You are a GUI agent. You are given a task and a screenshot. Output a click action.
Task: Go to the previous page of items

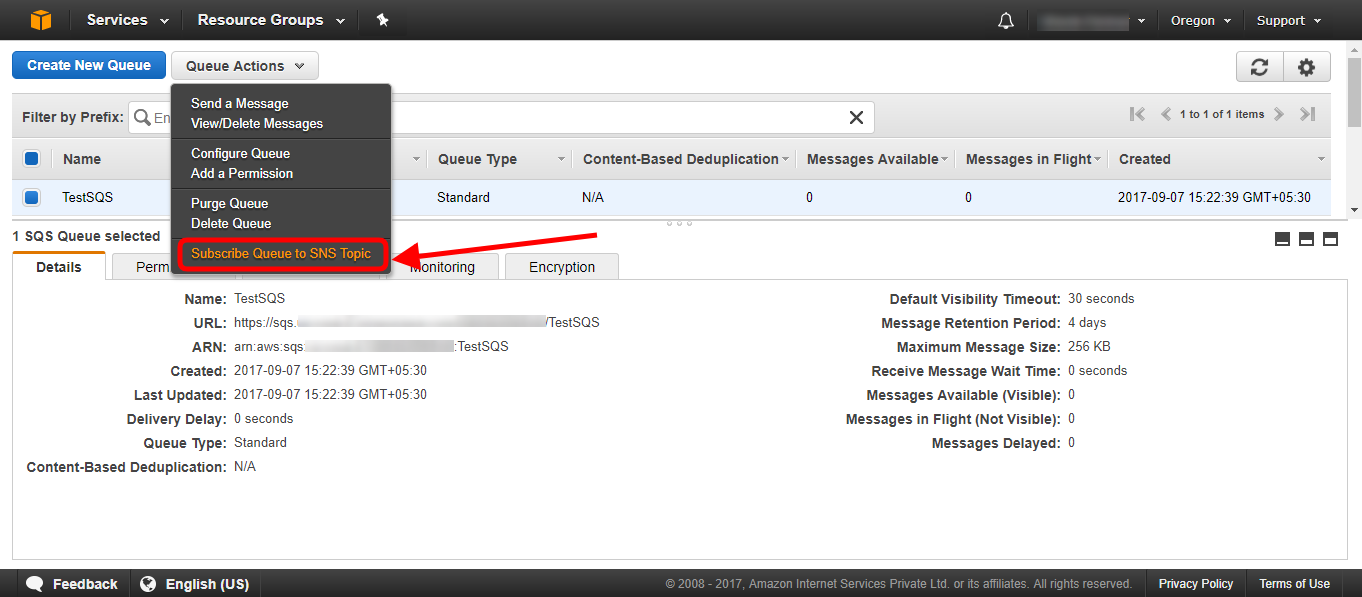click(1166, 115)
